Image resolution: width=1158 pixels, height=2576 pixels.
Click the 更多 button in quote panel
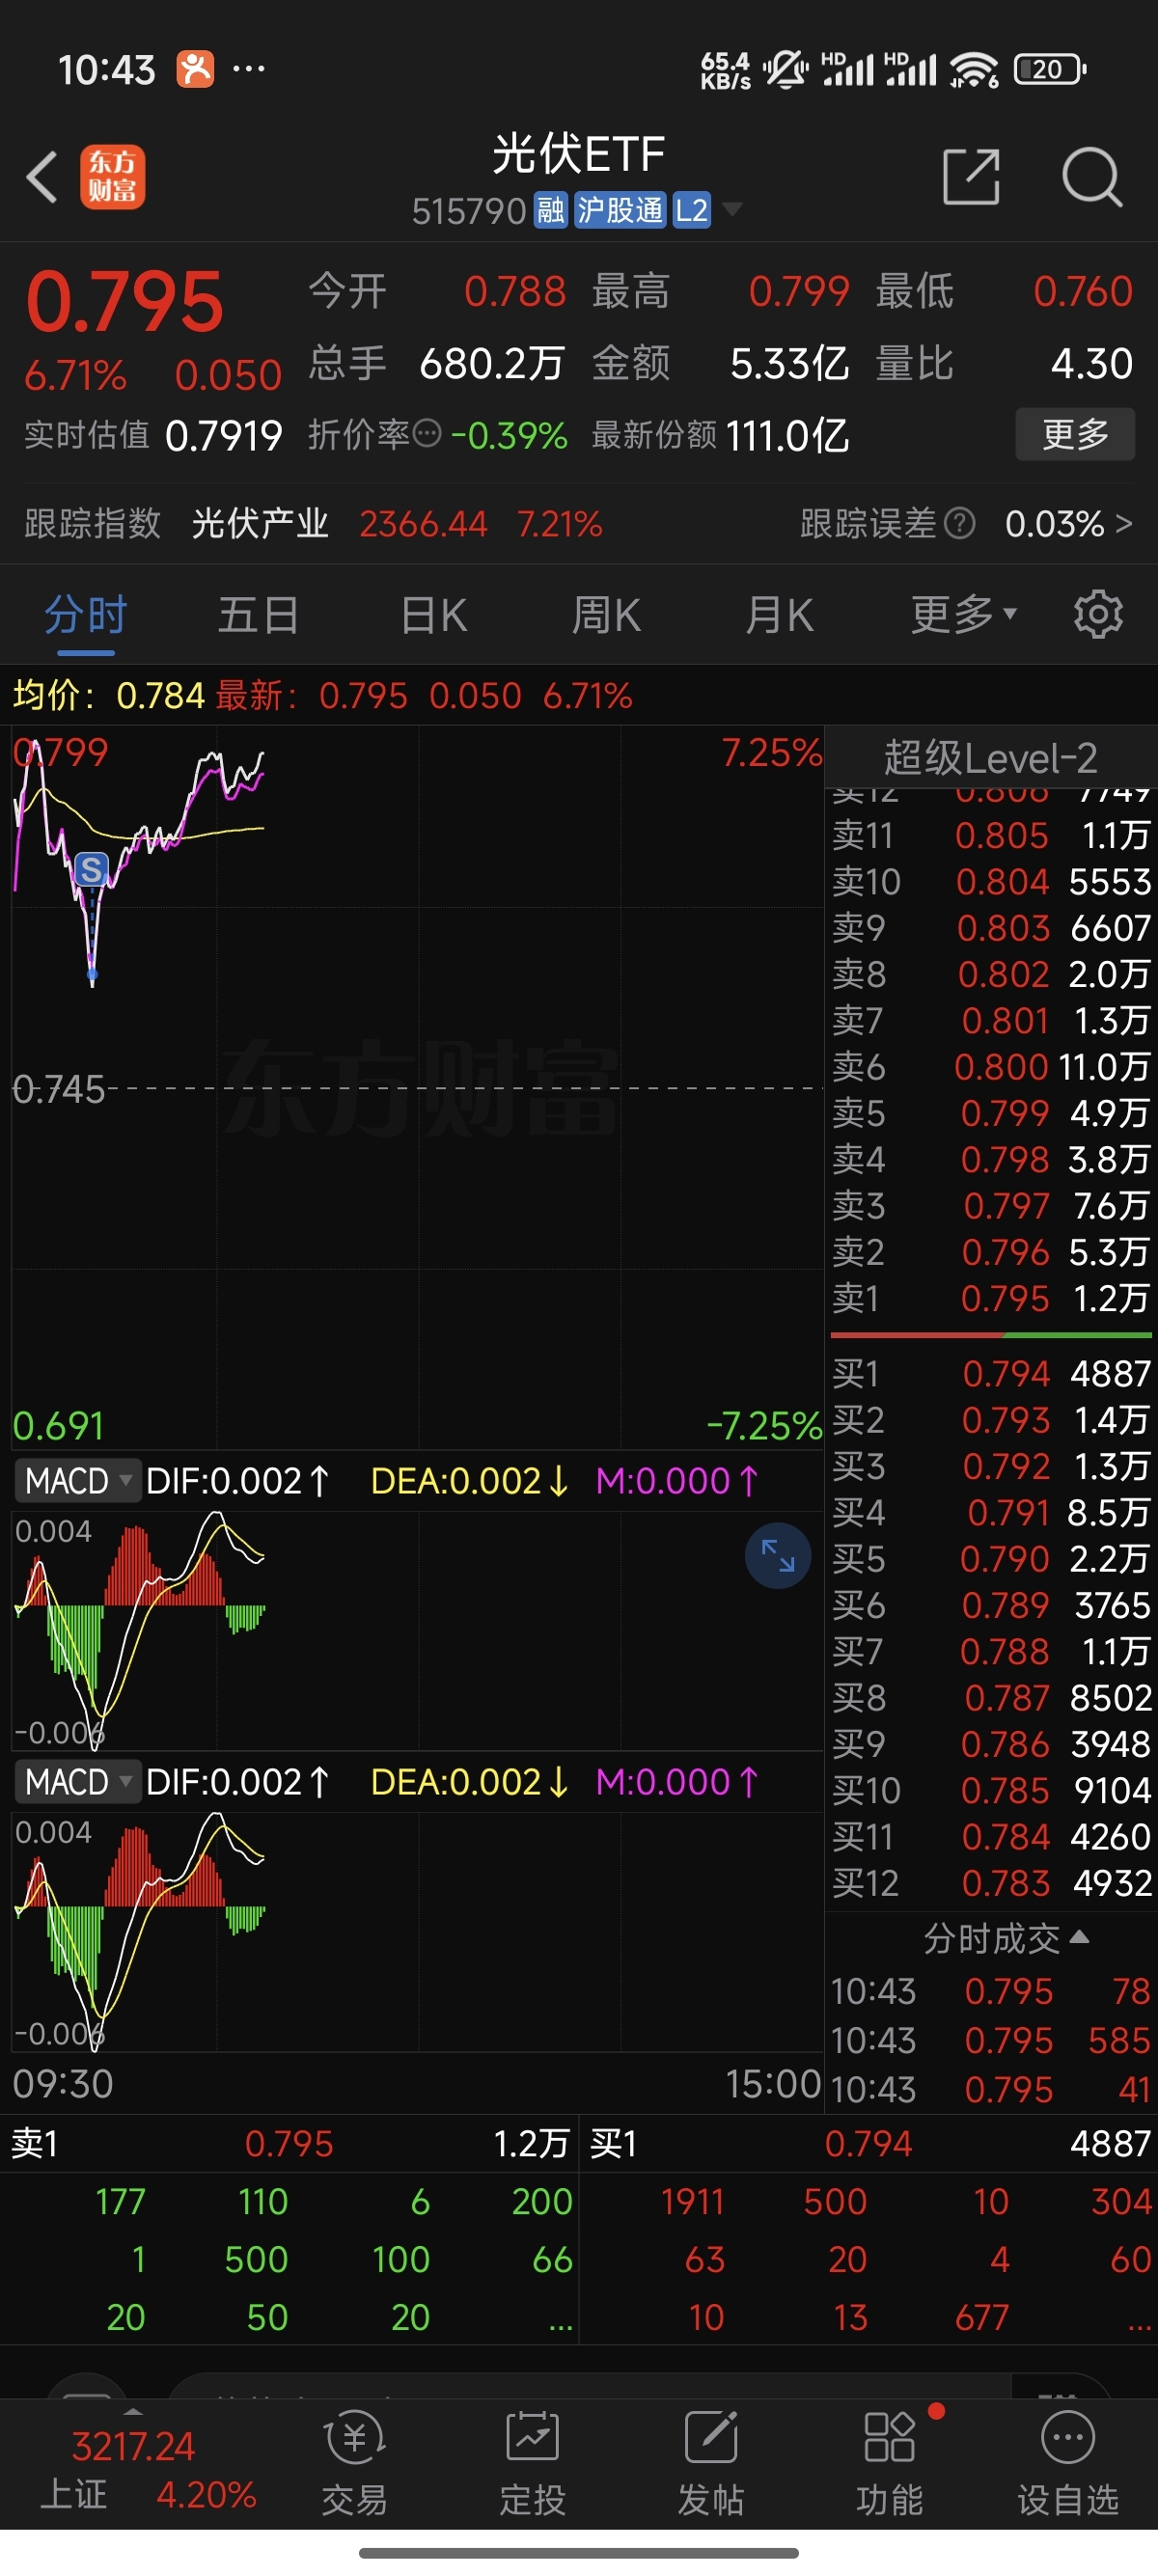tap(1075, 434)
